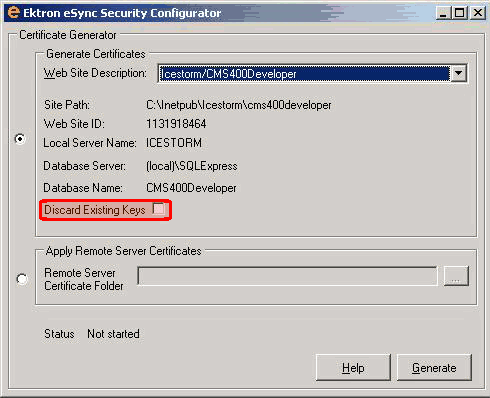Minimize the eSync Security Configurator window
Image resolution: width=490 pixels, height=398 pixels.
(x=443, y=13)
